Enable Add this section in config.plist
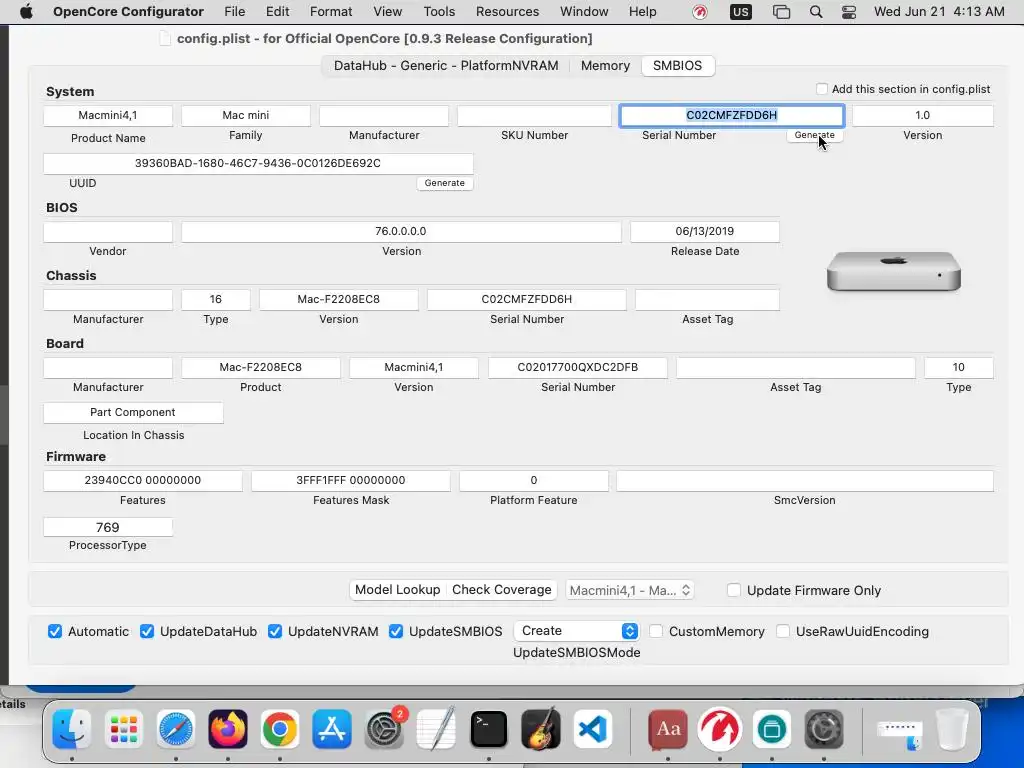This screenshot has height=768, width=1024. coord(822,89)
